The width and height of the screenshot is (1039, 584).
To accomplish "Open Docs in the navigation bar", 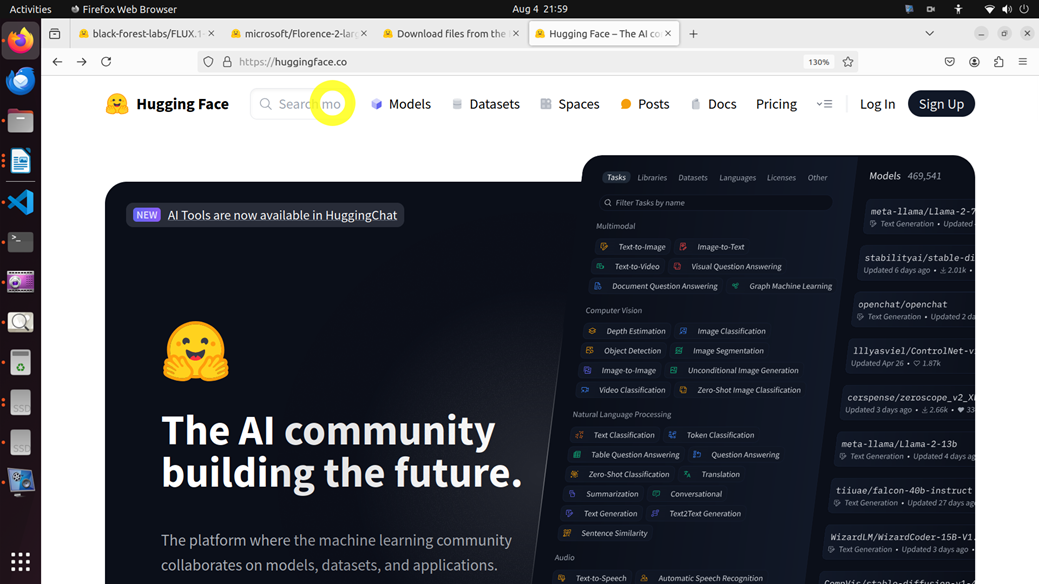I will coord(714,104).
